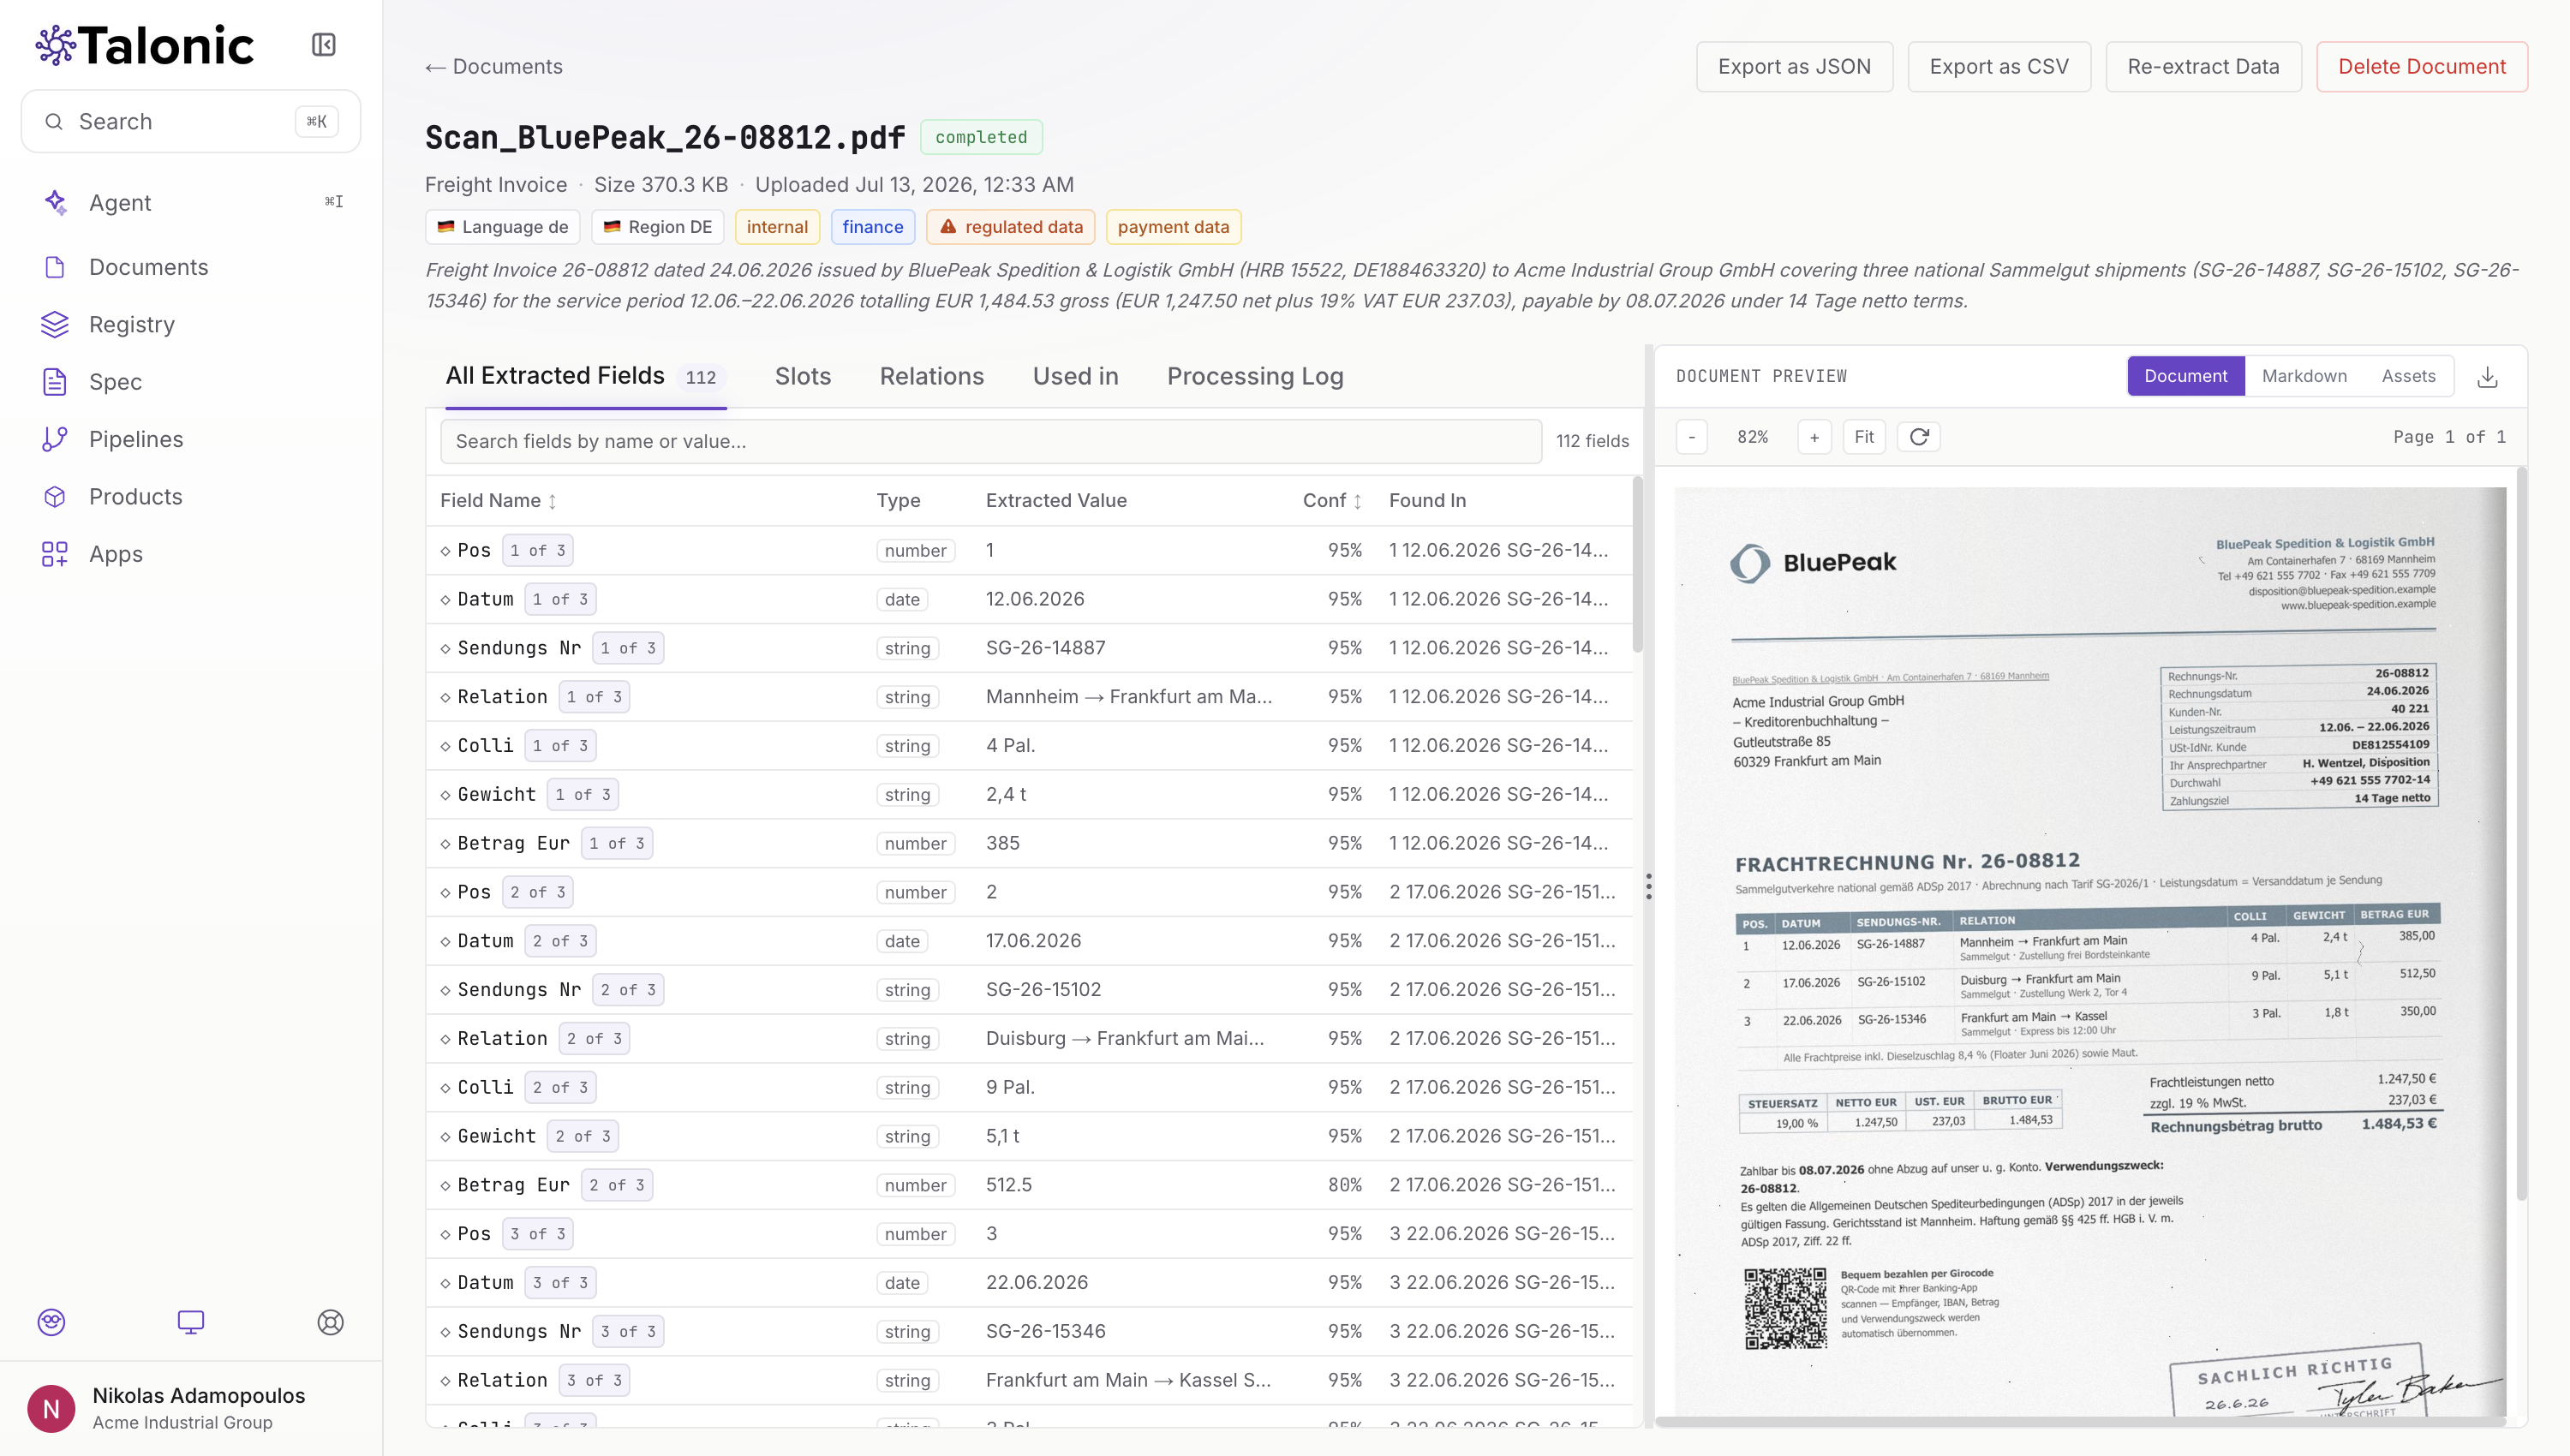This screenshot has width=2570, height=1456.
Task: Click the 82% zoom level
Action: click(x=1752, y=437)
